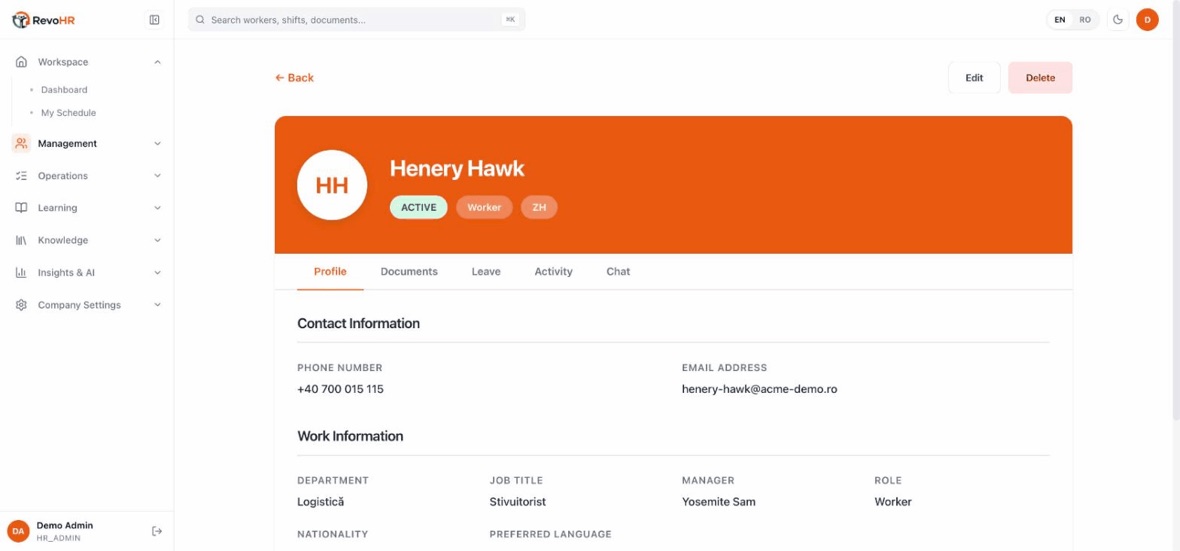The image size is (1180, 551).
Task: Toggle dark mode moon icon
Action: point(1118,20)
